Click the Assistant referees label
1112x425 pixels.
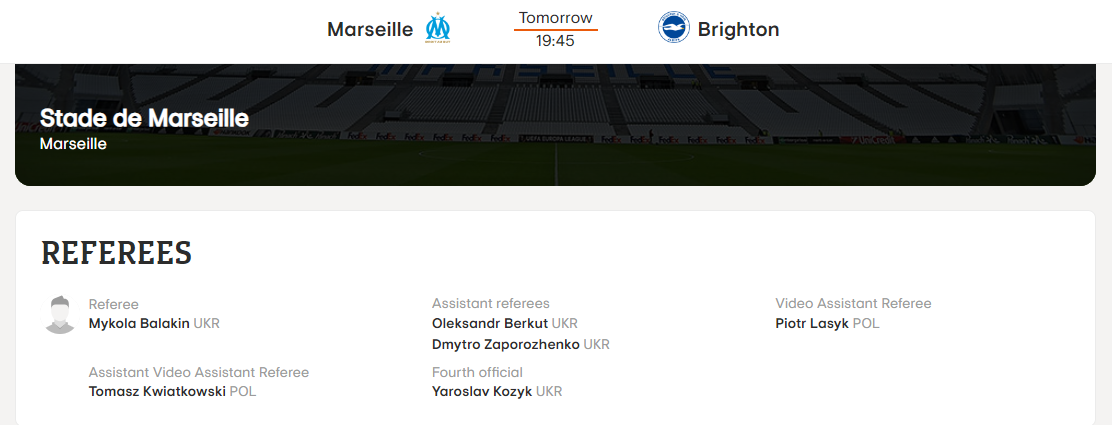(x=490, y=304)
